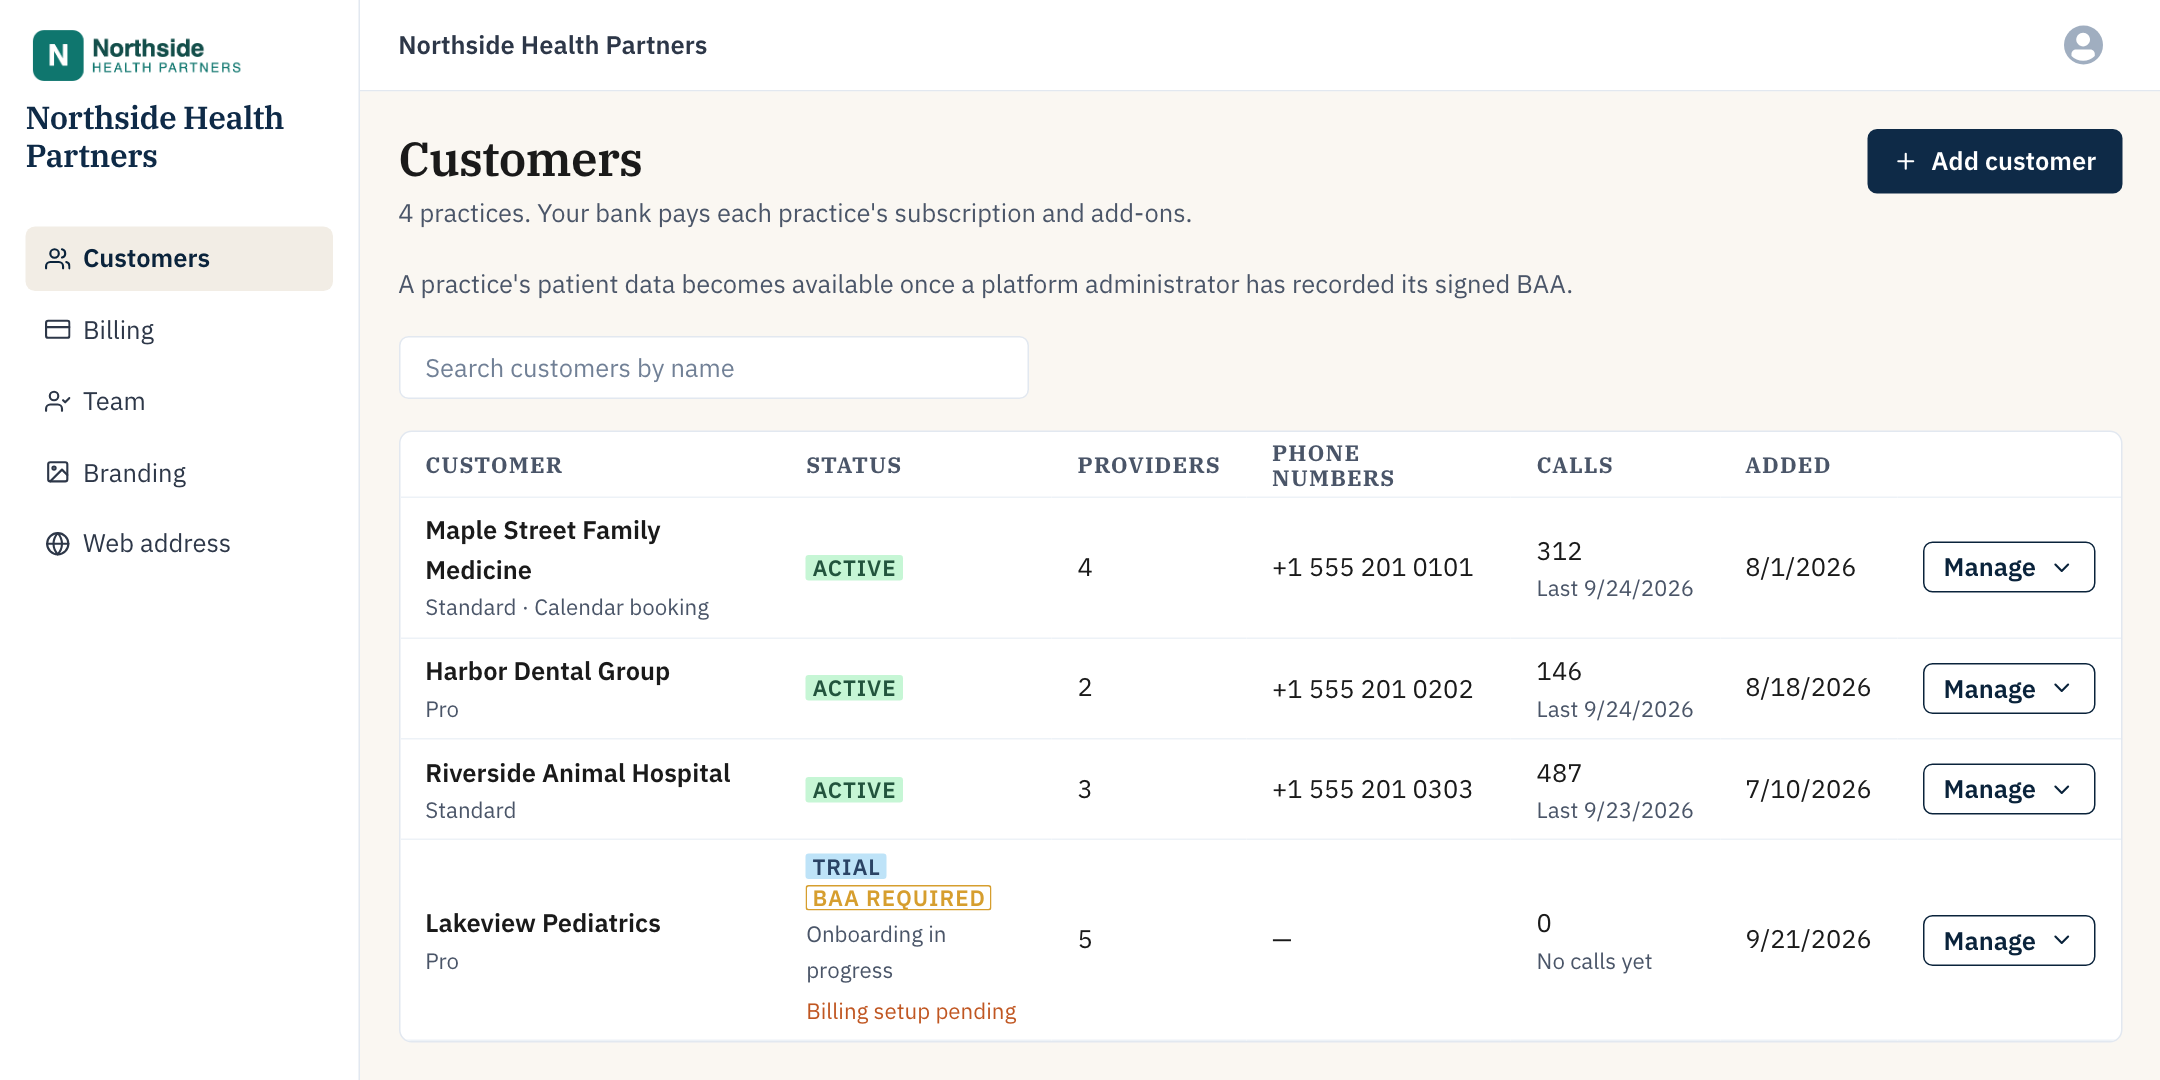Open Manage dropdown for Maple Street Family Medicine
Screen dimensions: 2160x1080
coord(2008,567)
